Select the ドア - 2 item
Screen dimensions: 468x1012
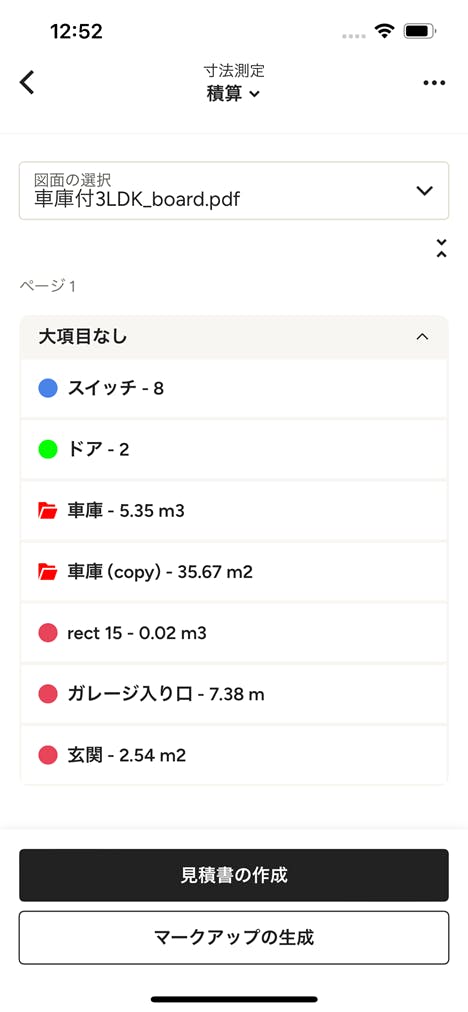pos(234,450)
